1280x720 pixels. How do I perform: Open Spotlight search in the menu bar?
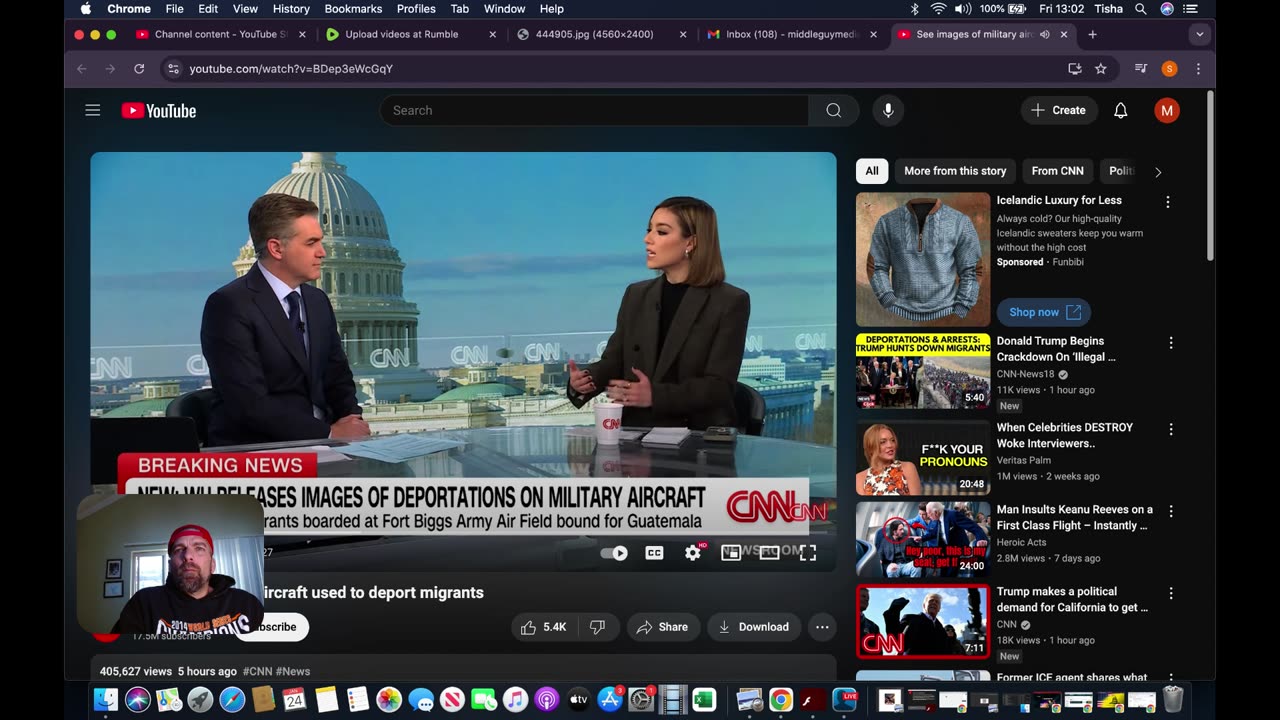tap(1141, 8)
